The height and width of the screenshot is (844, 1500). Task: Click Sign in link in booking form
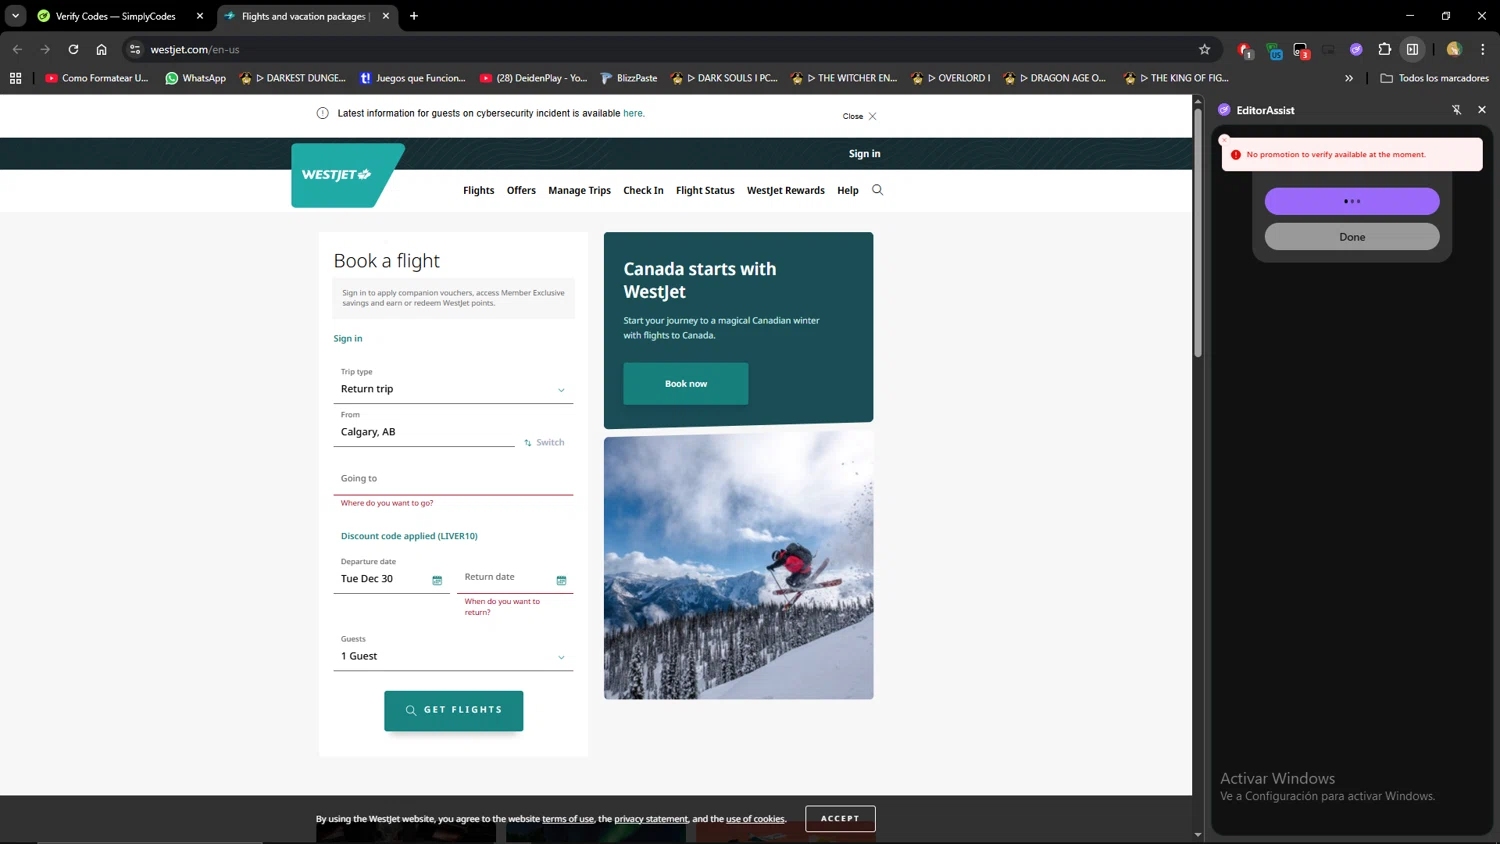point(348,338)
